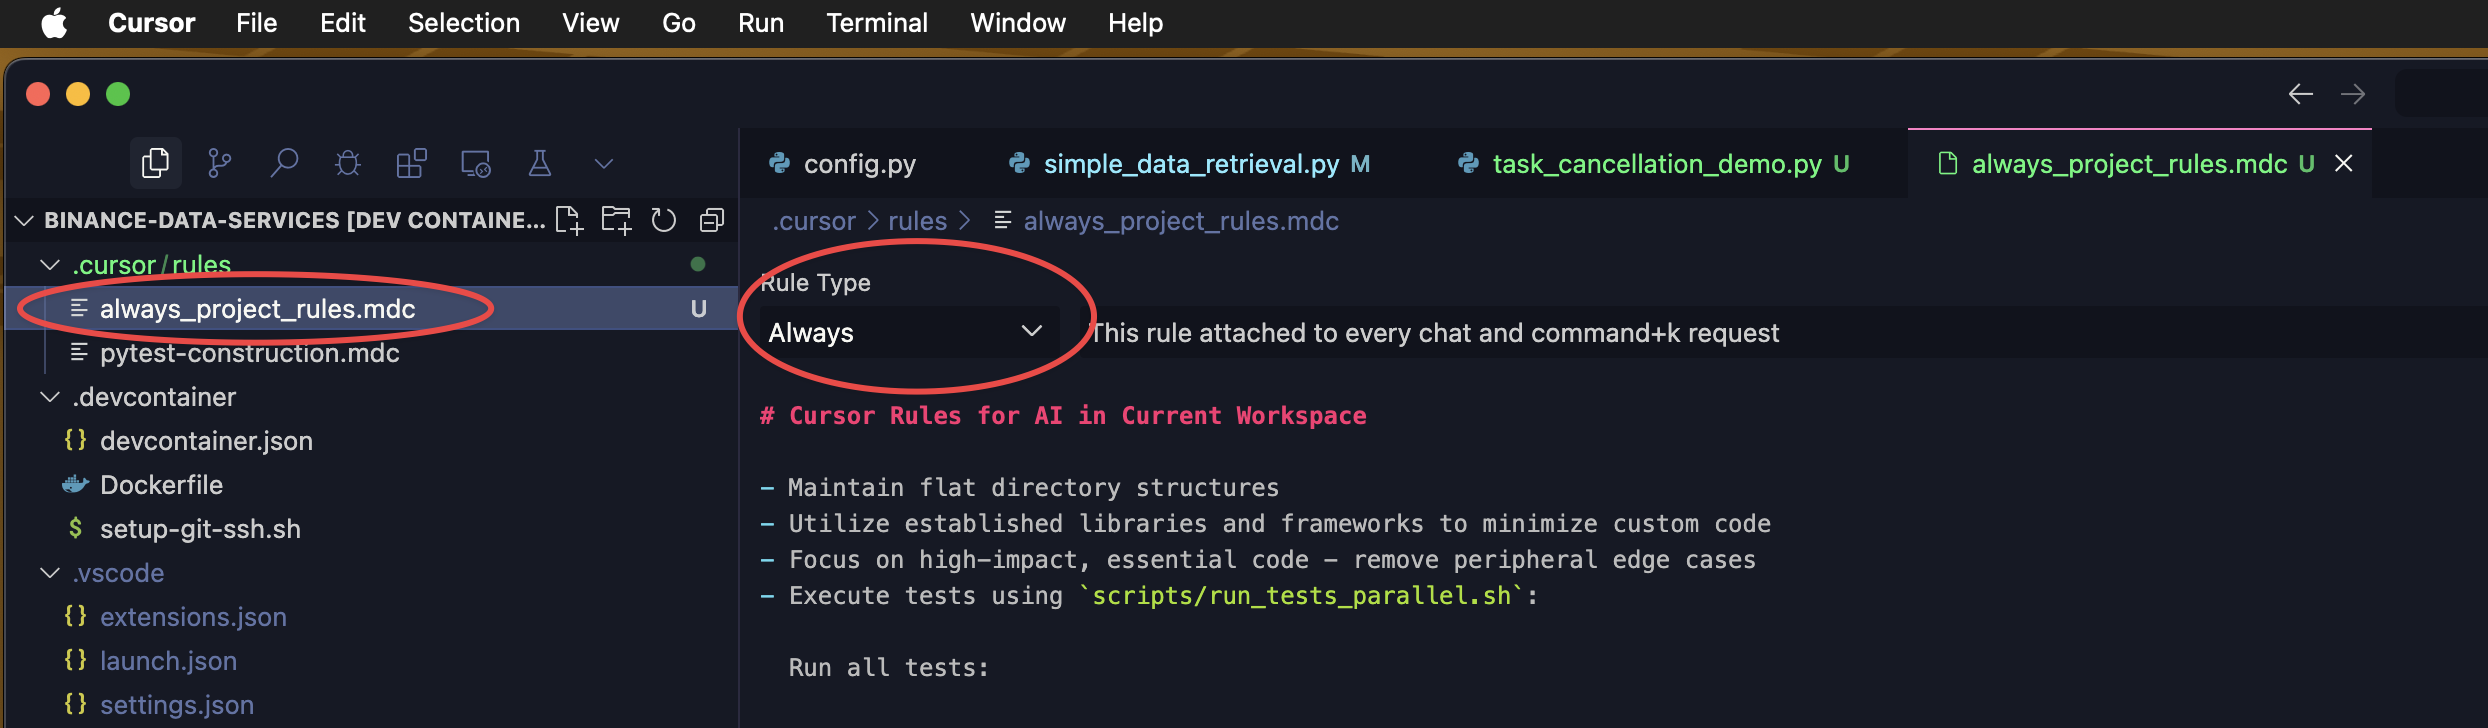Switch to the simple_data_retrieval.py tab
The image size is (2488, 728).
1190,164
